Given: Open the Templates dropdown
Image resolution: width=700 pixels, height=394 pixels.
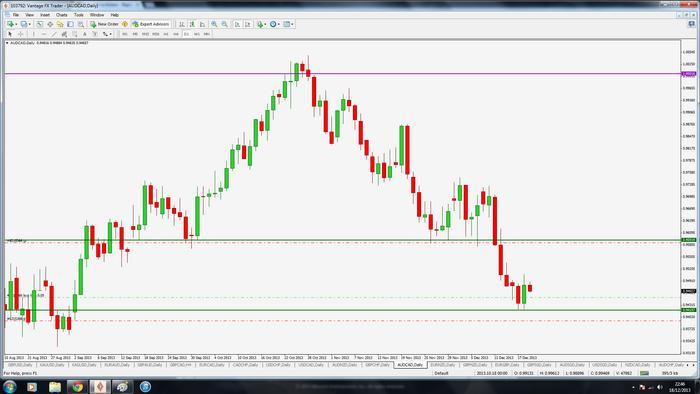Looking at the screenshot, I should point(288,24).
